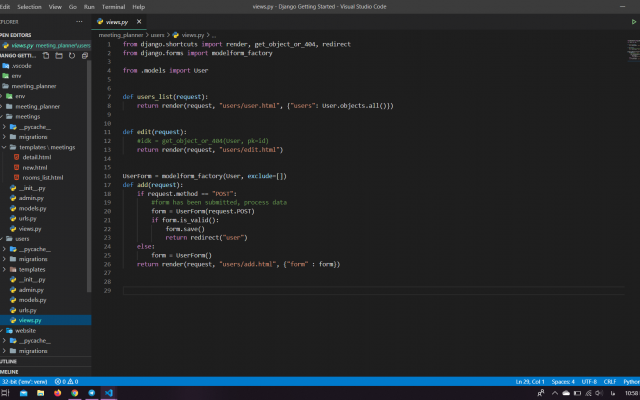640x400 pixels.
Task: Show hidden system tray icons
Action: (555, 393)
